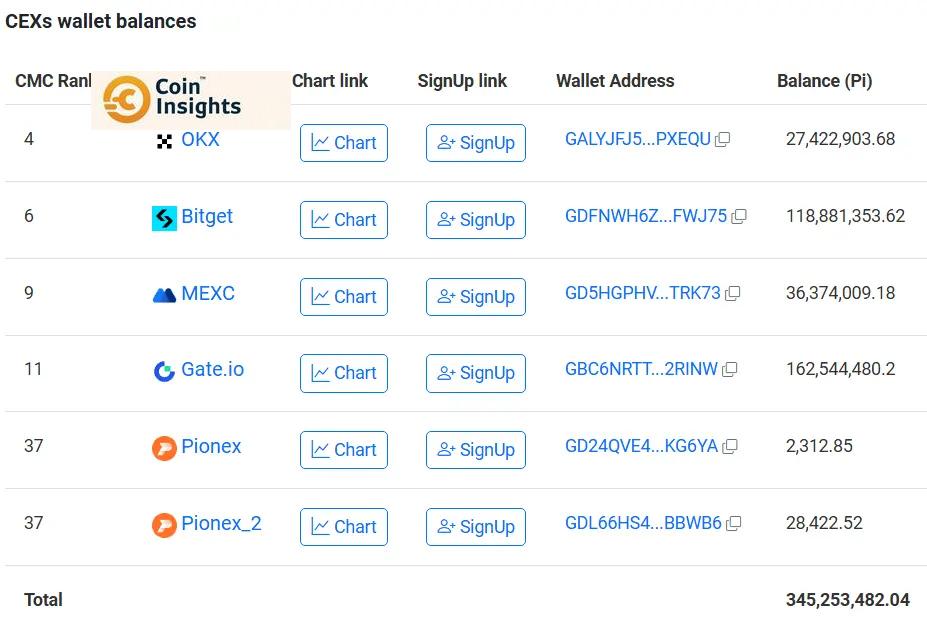The height and width of the screenshot is (625, 927).
Task: Click the Balance (Pi) column header
Action: tap(824, 81)
